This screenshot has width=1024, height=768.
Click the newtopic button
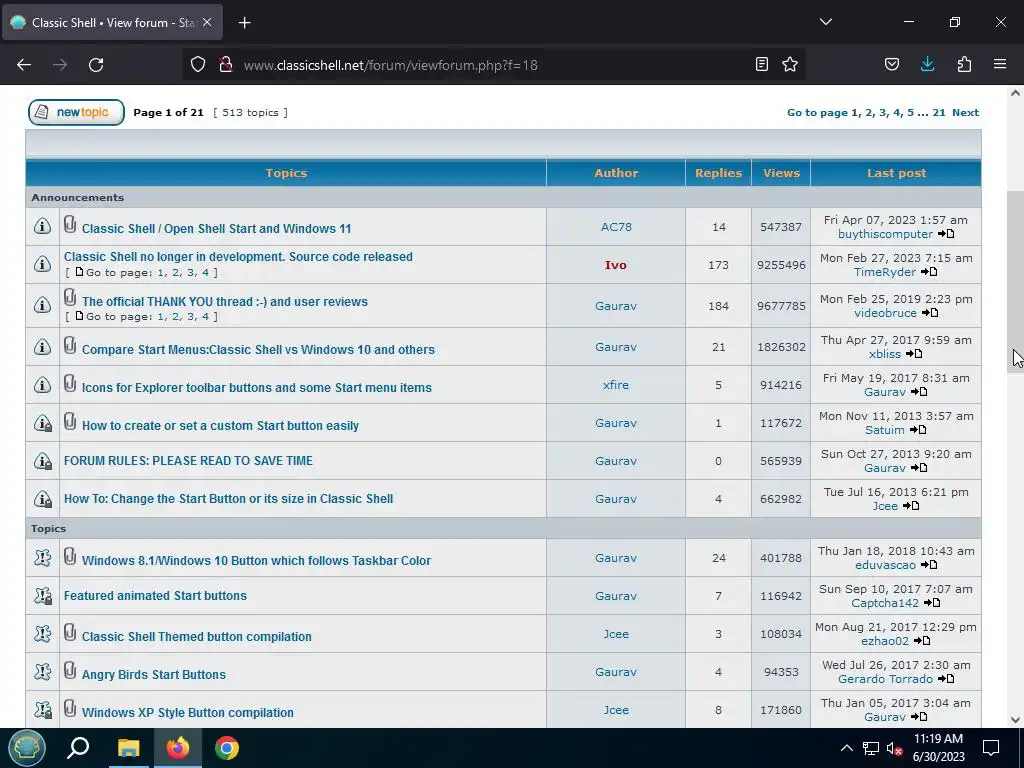click(76, 112)
